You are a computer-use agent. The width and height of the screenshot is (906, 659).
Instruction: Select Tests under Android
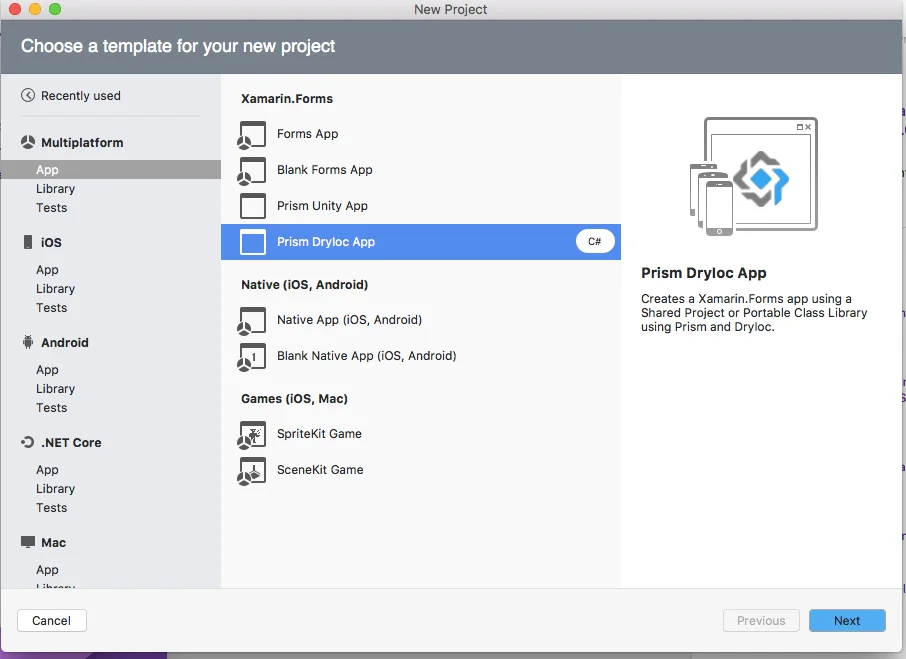[51, 408]
